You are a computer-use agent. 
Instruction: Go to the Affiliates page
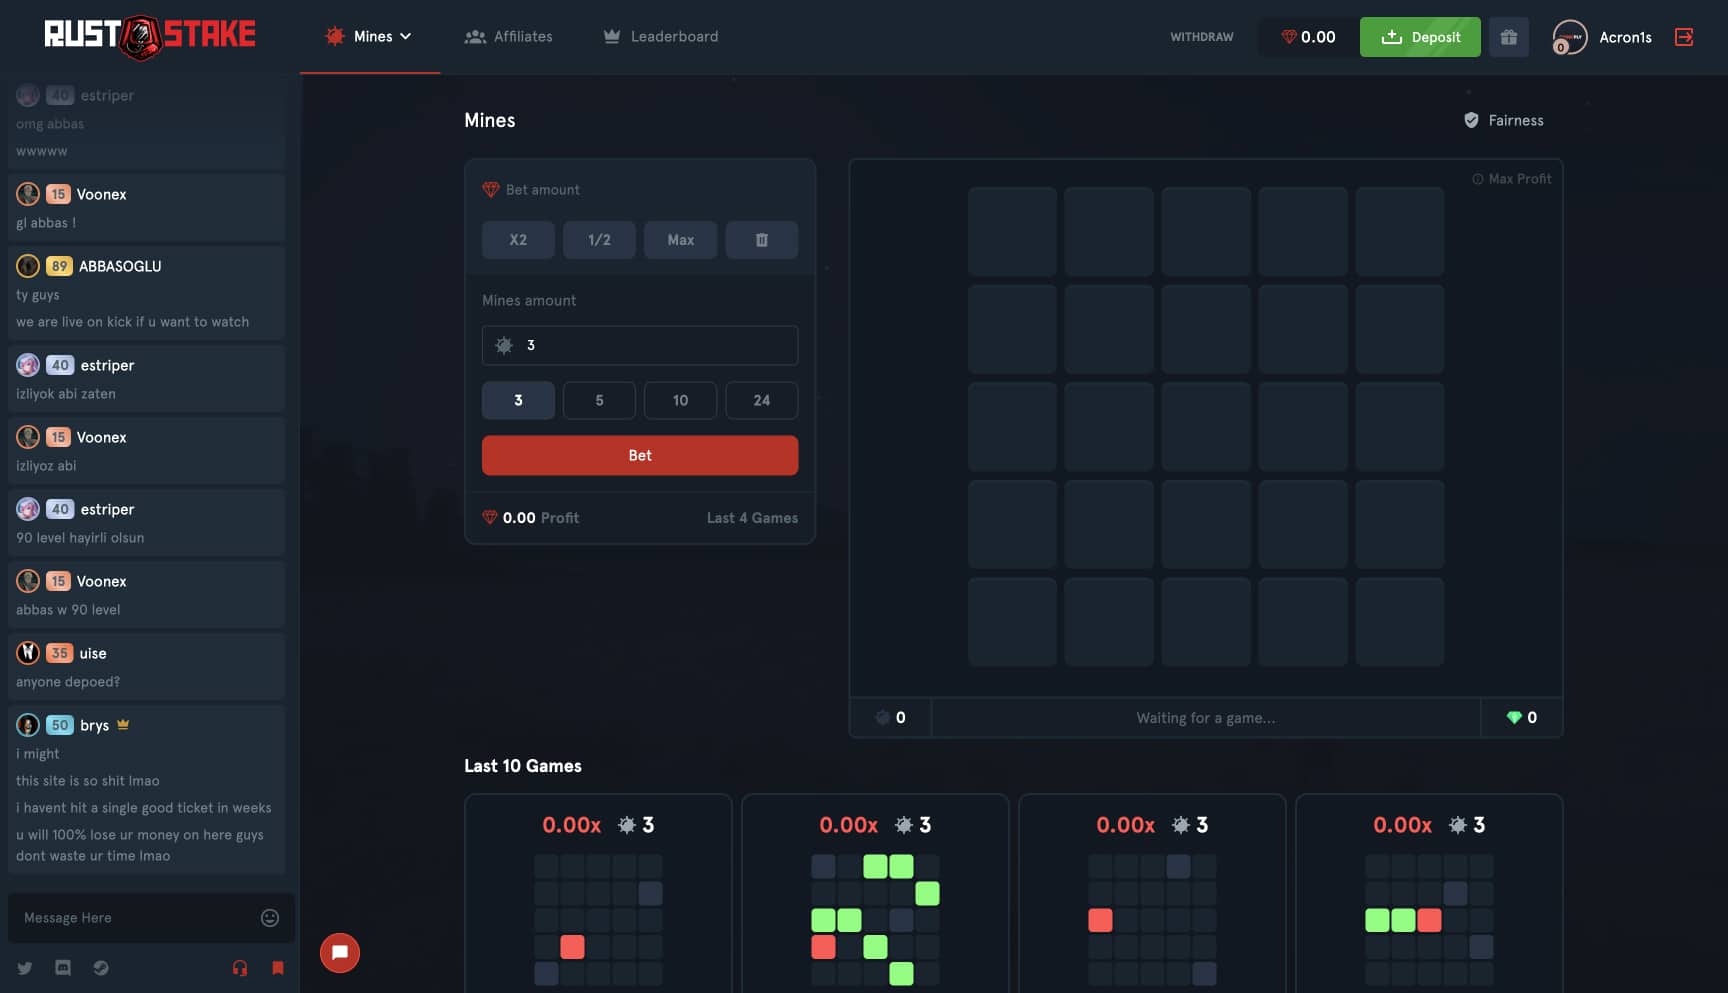(x=508, y=37)
